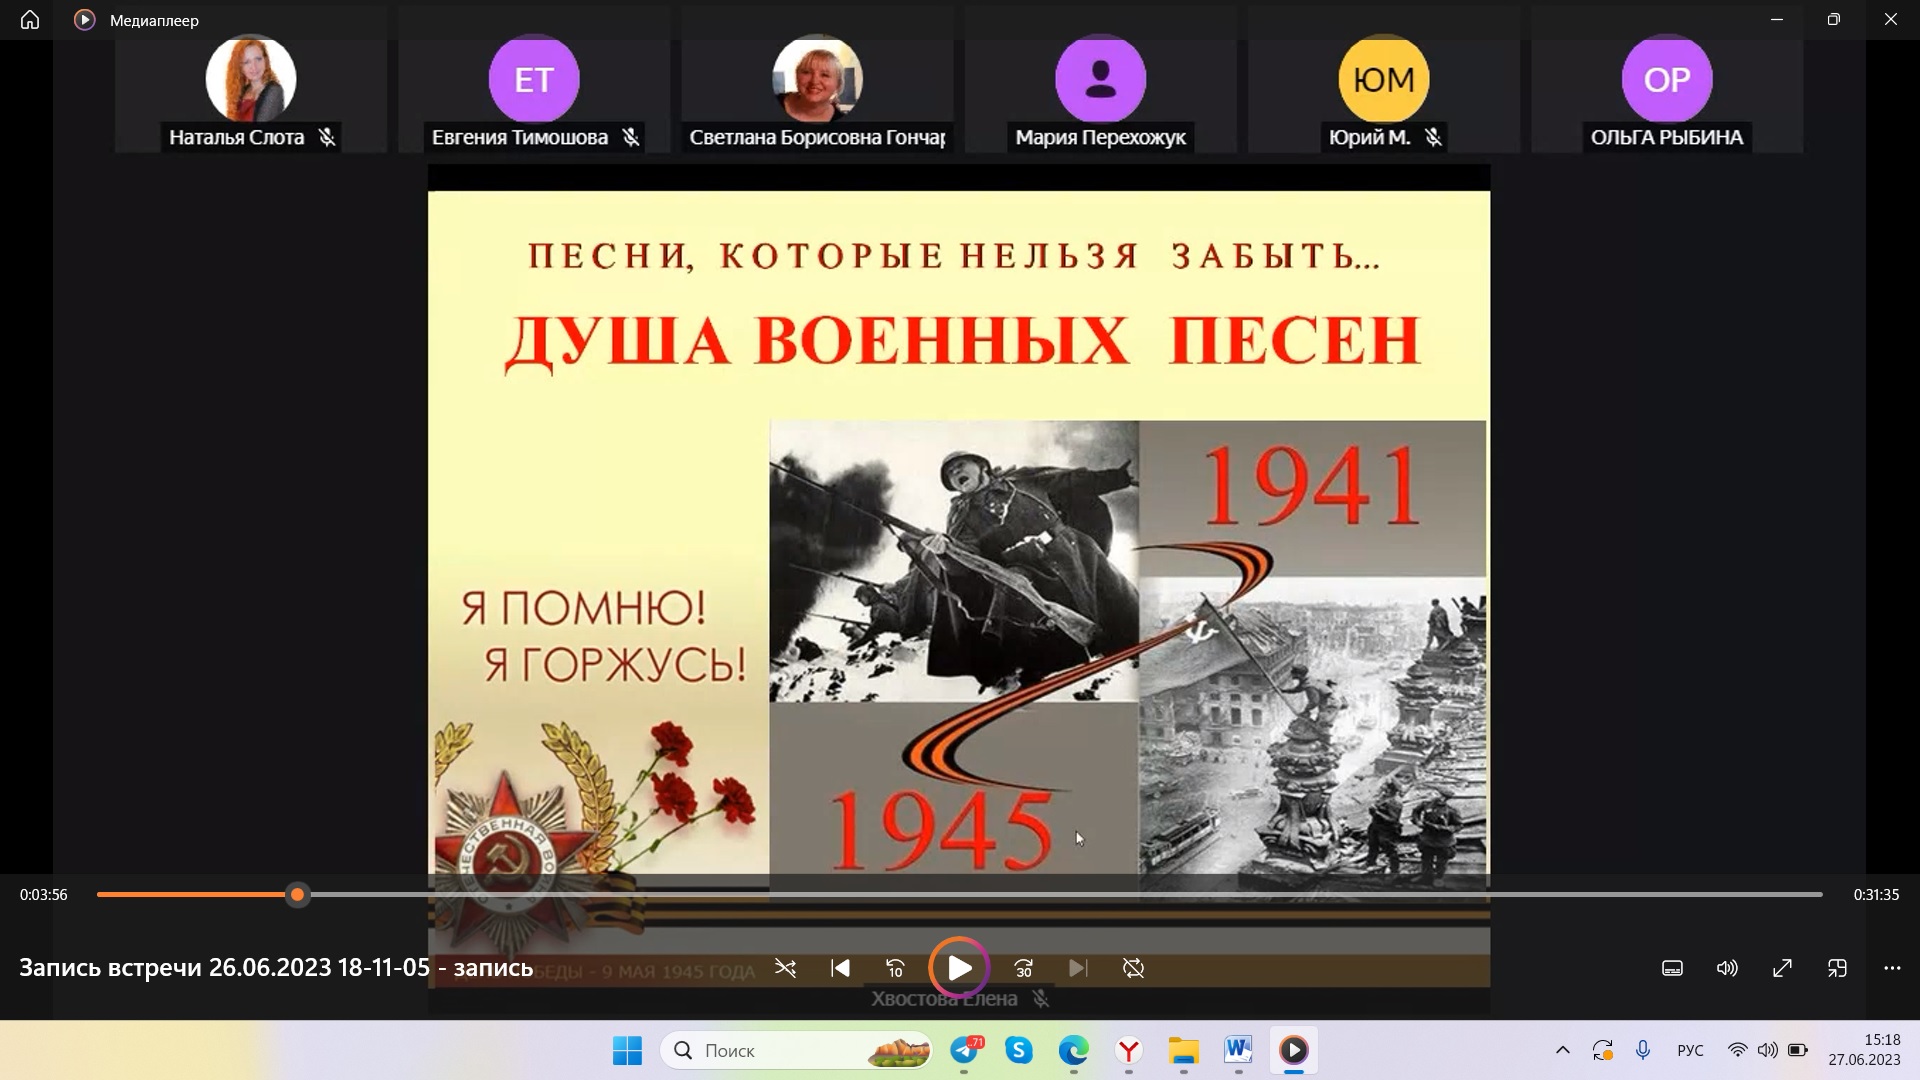Click the ДУША ВОЕННЫХ ПЕСЕН slide title
Viewport: 1920px width, 1080px height.
961,342
